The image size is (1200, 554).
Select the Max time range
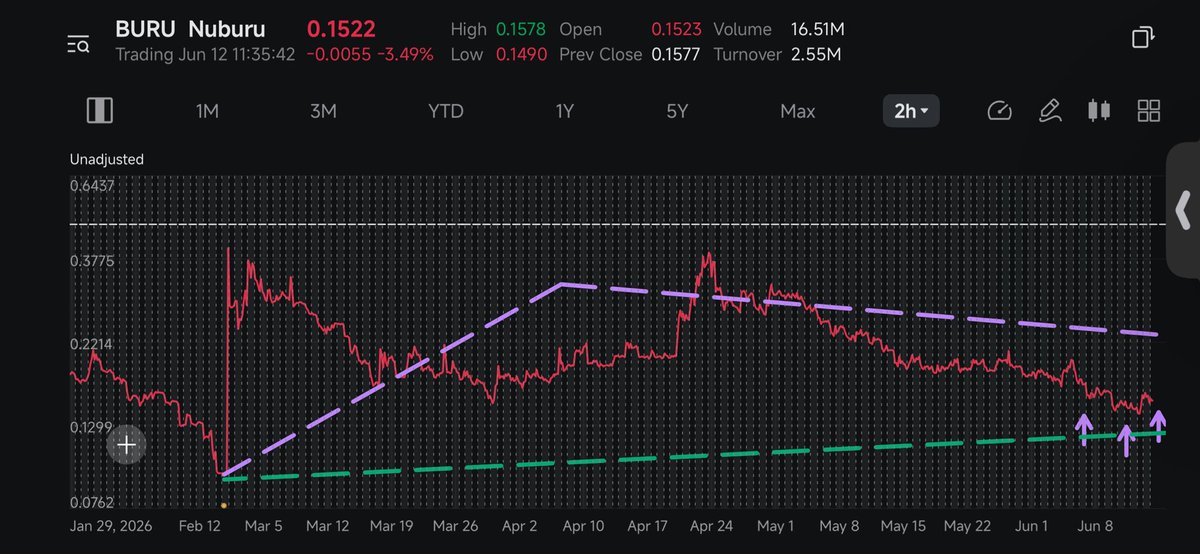point(798,111)
